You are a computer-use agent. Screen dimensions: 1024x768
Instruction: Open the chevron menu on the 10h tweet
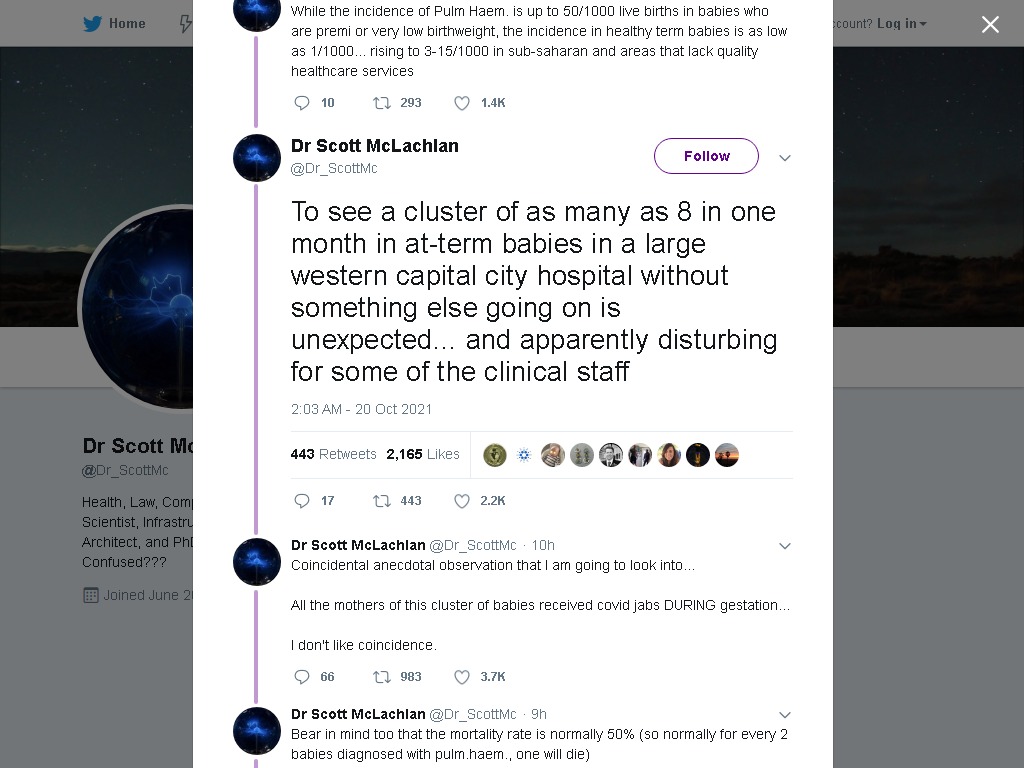785,546
